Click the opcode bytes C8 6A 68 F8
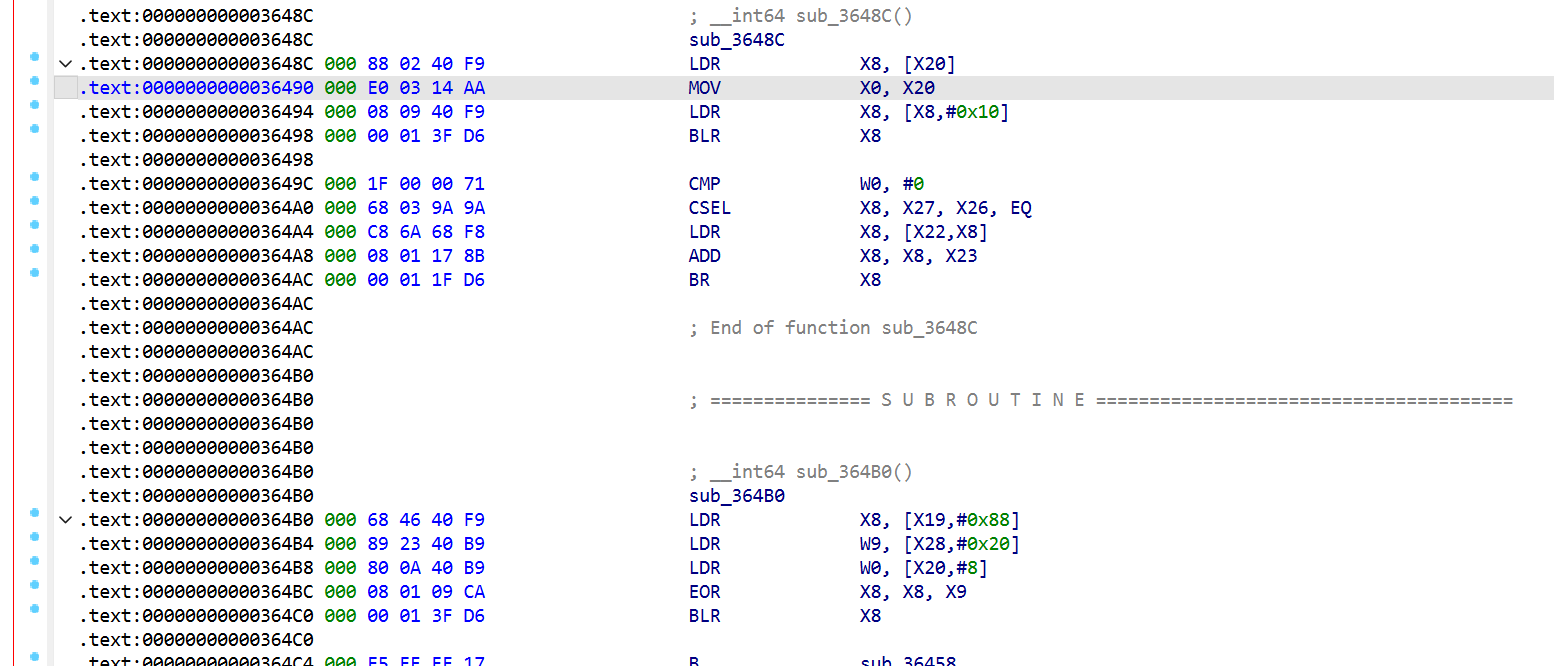Screen dimensions: 1554x666 point(426,232)
